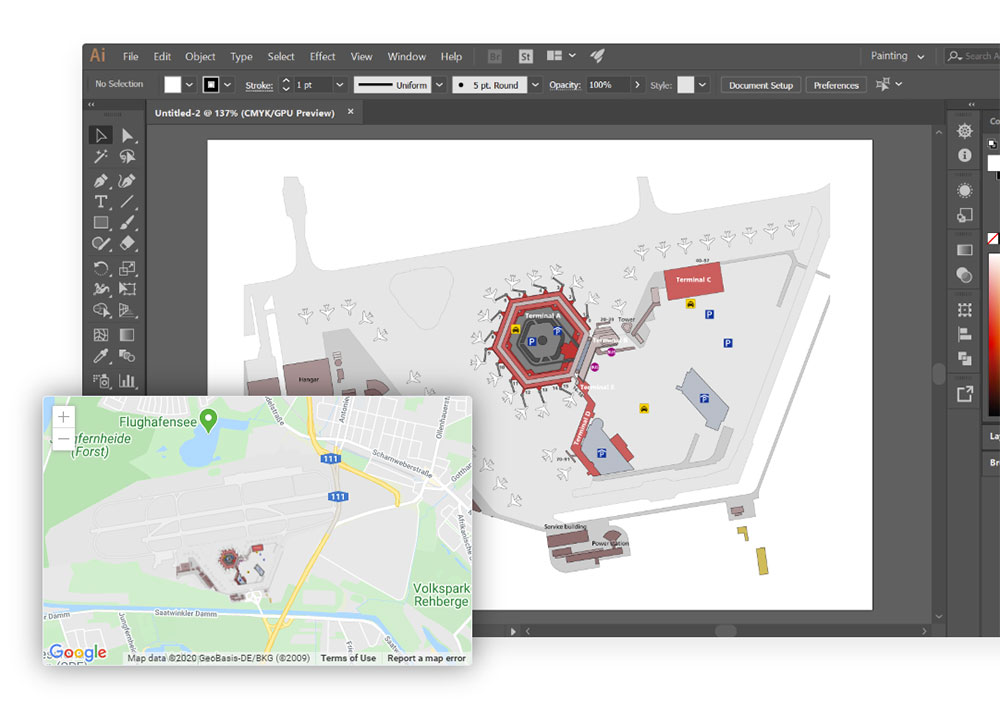Select the Rectangle tool
The image size is (1000, 713).
pyautogui.click(x=100, y=223)
